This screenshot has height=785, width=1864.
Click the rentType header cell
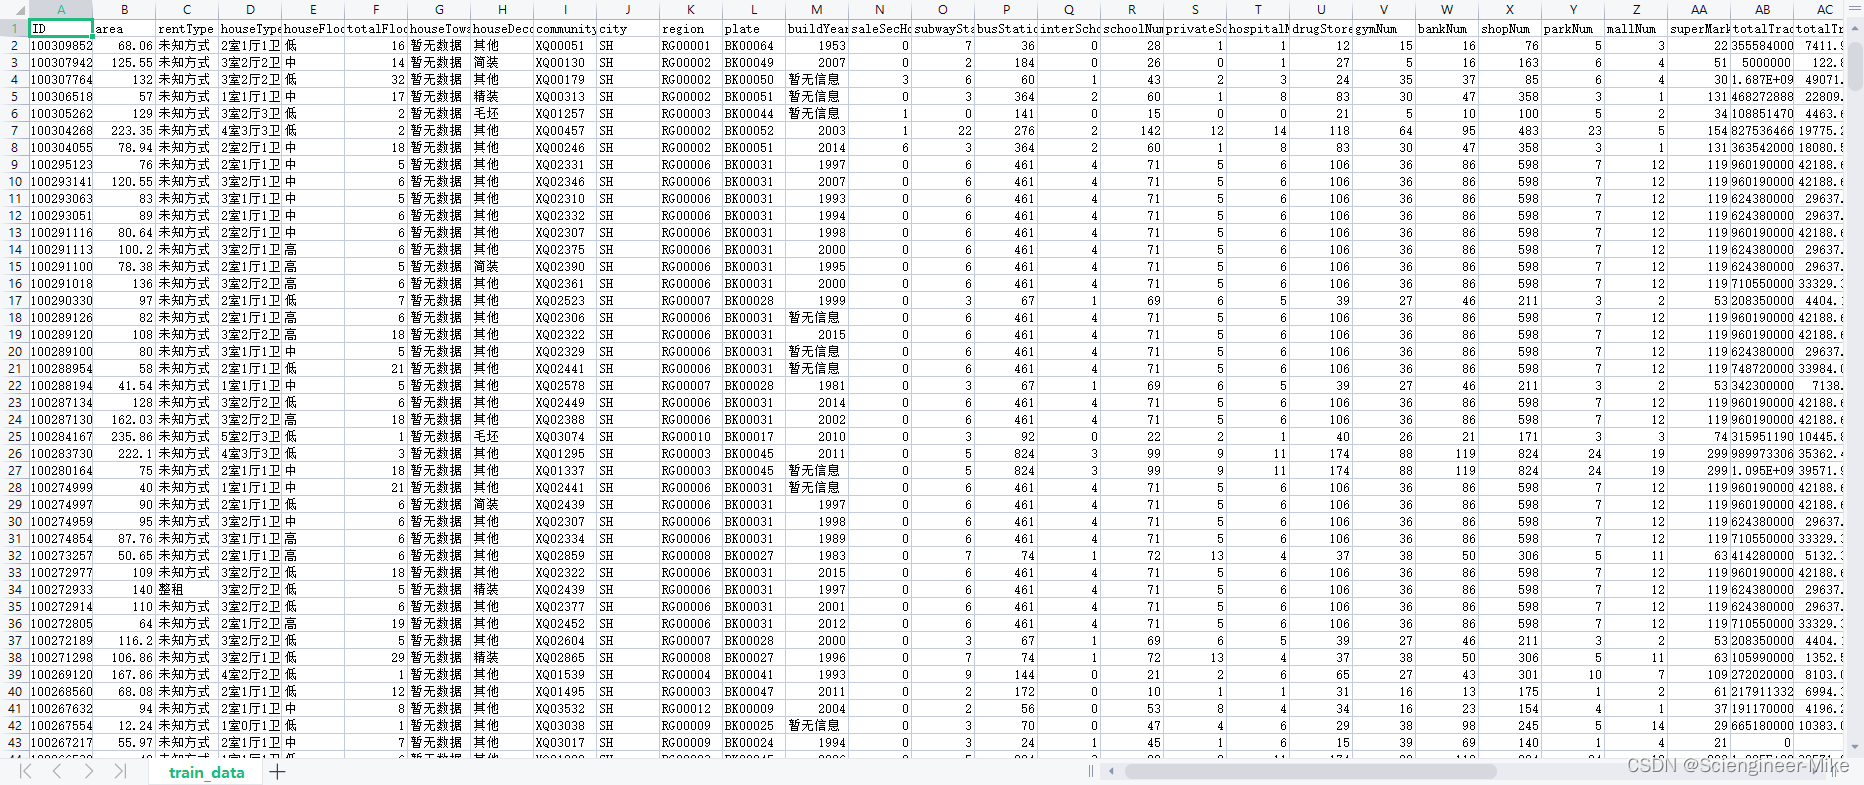pos(186,28)
